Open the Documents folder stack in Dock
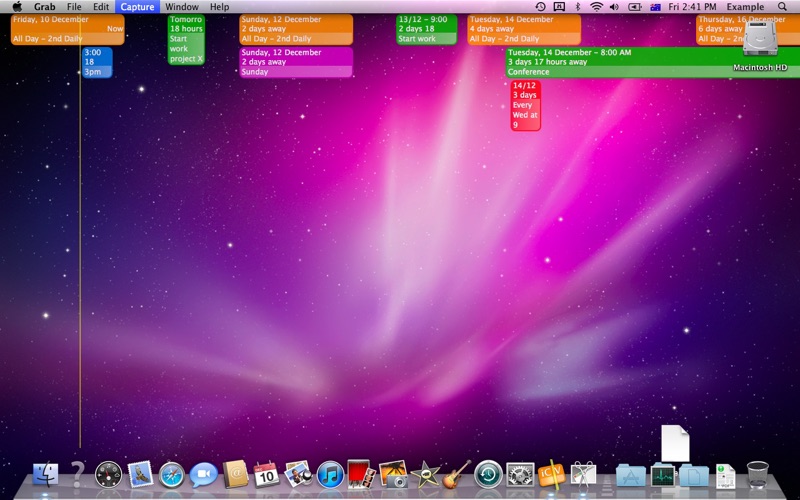The image size is (800, 500). click(694, 475)
